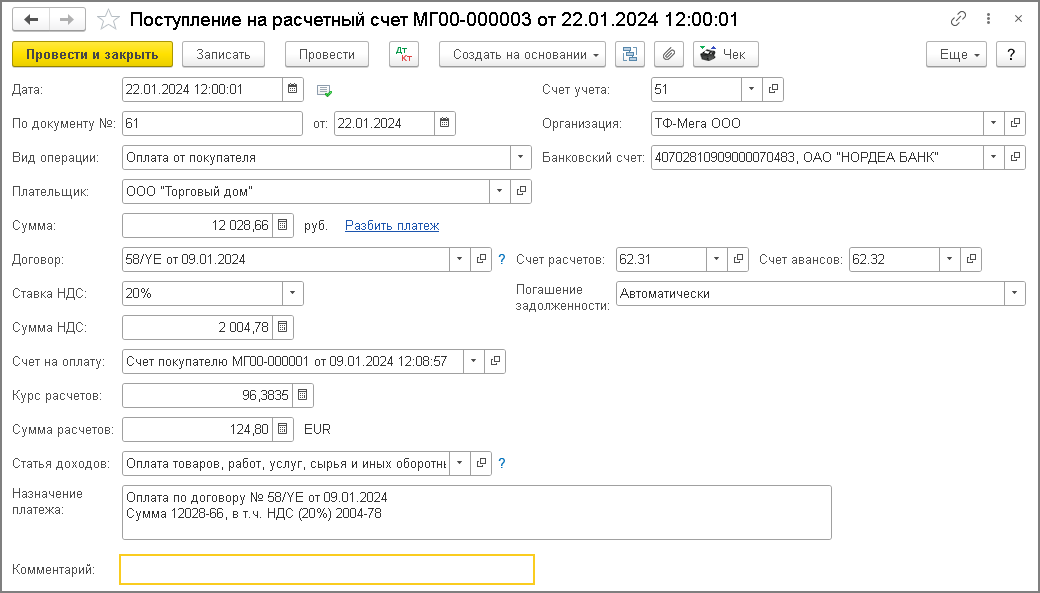This screenshot has width=1040, height=593.
Task: Open the calculator for Сумма НДС
Action: pyautogui.click(x=283, y=327)
